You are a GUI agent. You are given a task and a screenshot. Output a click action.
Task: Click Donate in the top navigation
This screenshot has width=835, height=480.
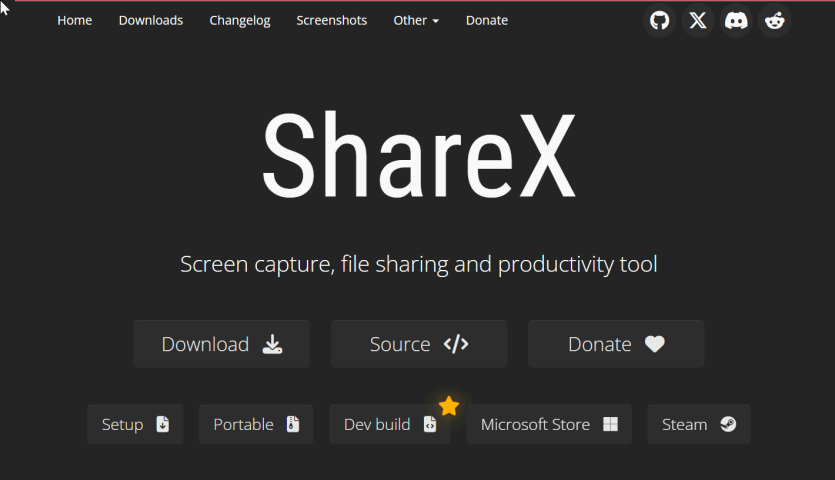point(487,21)
